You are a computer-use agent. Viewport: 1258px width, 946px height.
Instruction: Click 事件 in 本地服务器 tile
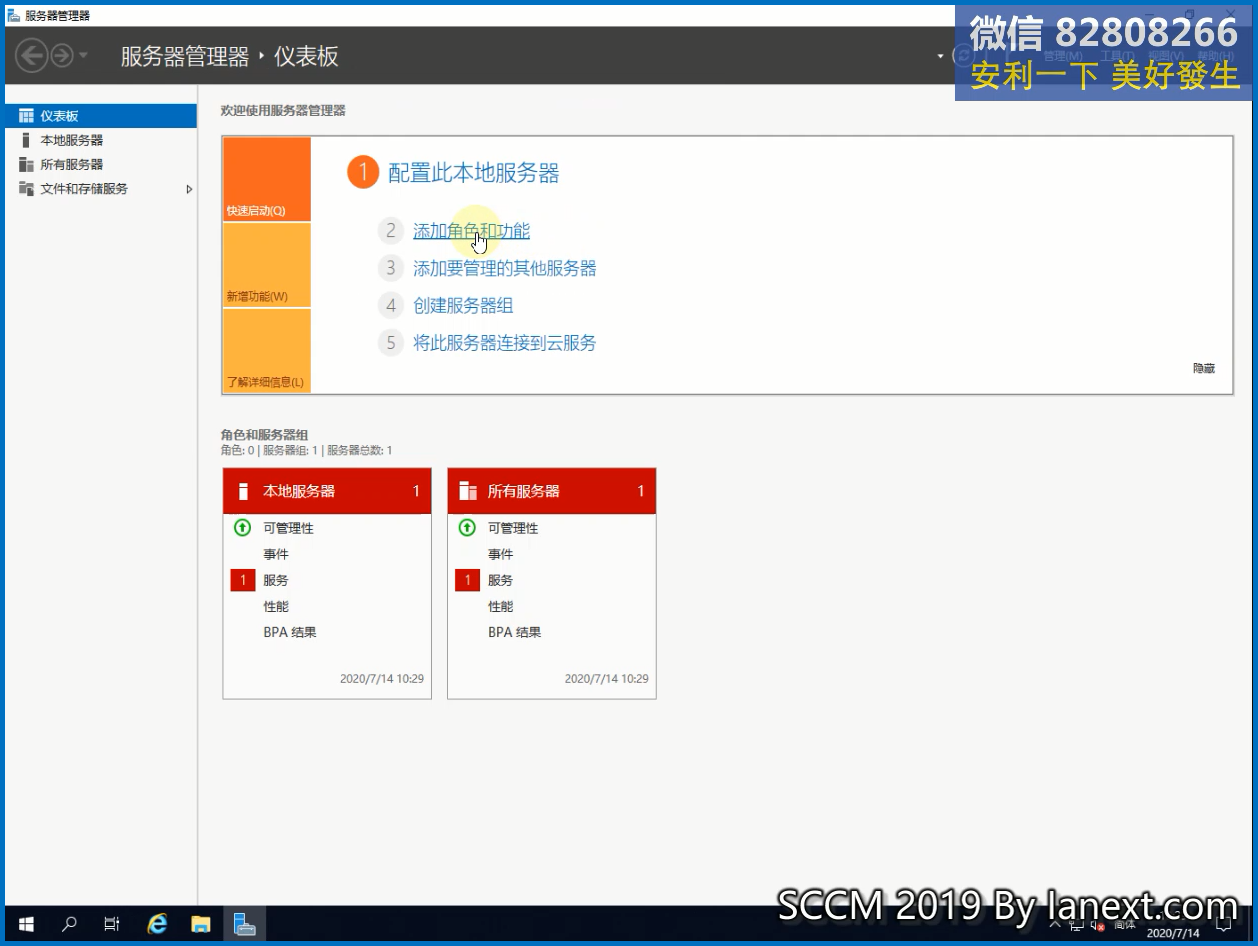pos(276,554)
